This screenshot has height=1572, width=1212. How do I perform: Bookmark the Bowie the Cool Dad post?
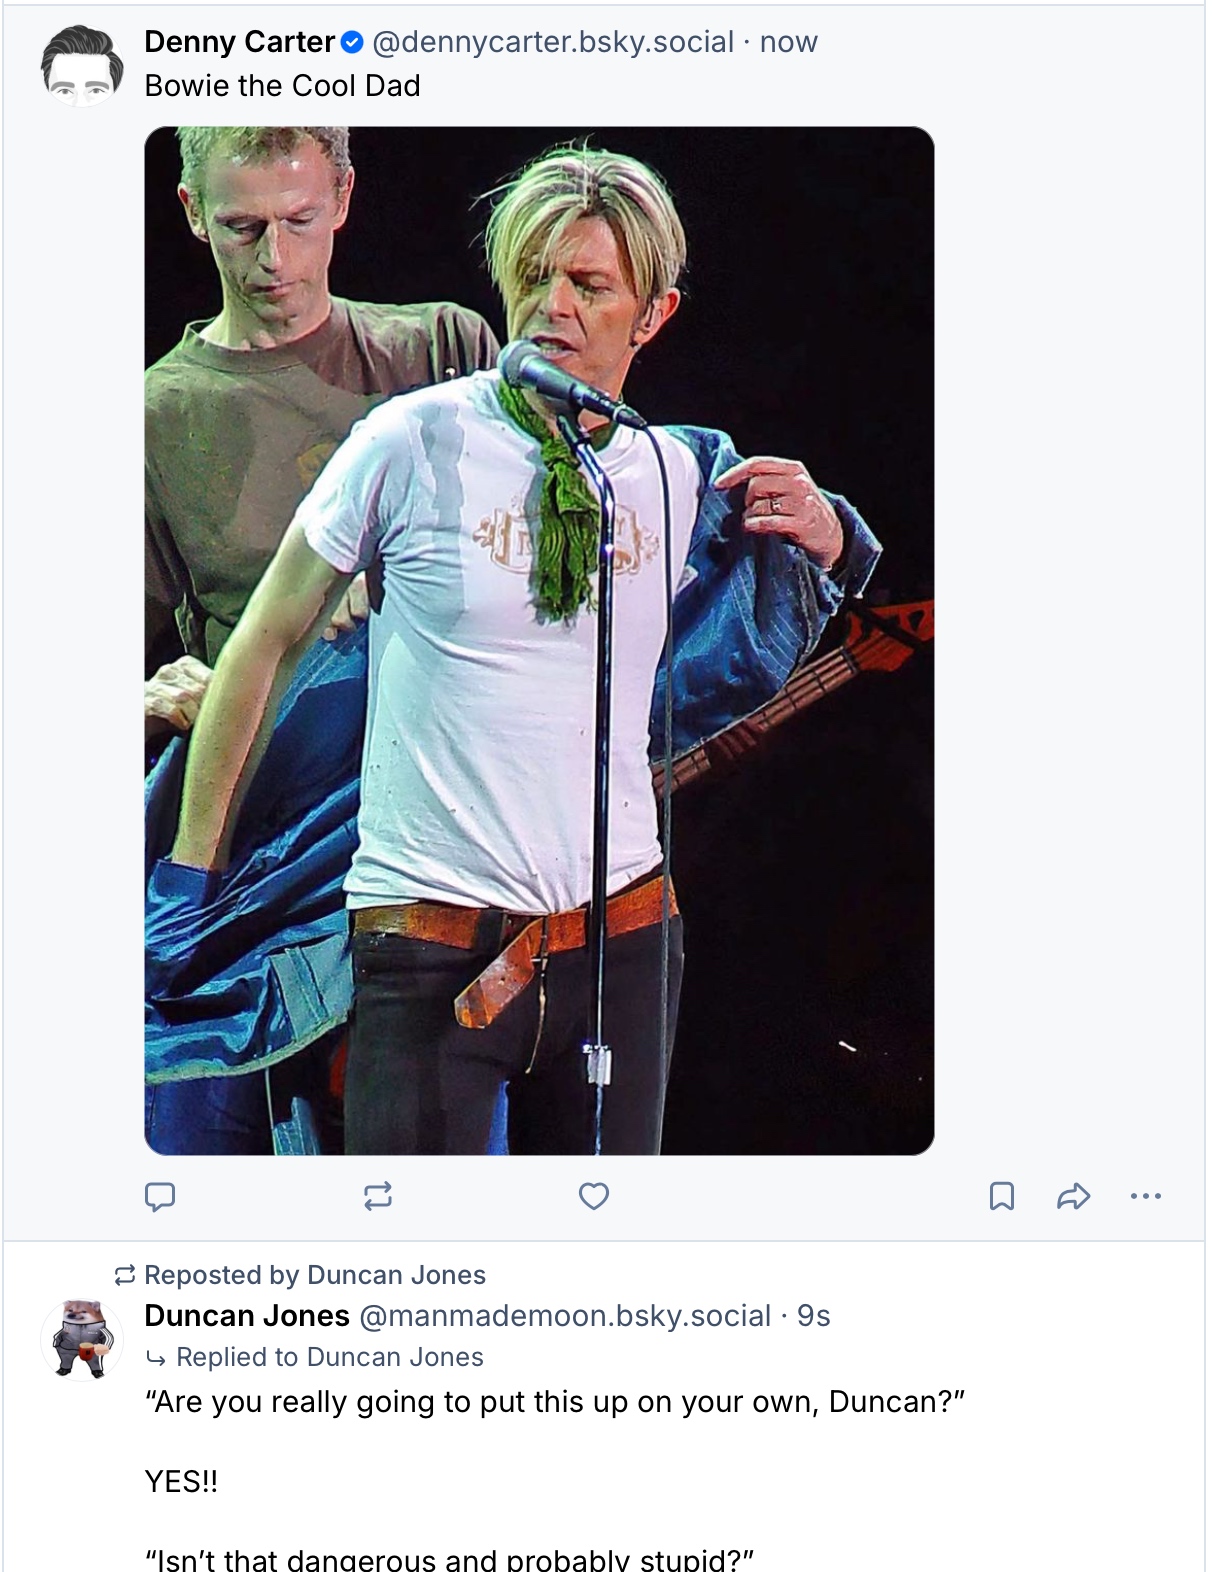(1001, 1196)
